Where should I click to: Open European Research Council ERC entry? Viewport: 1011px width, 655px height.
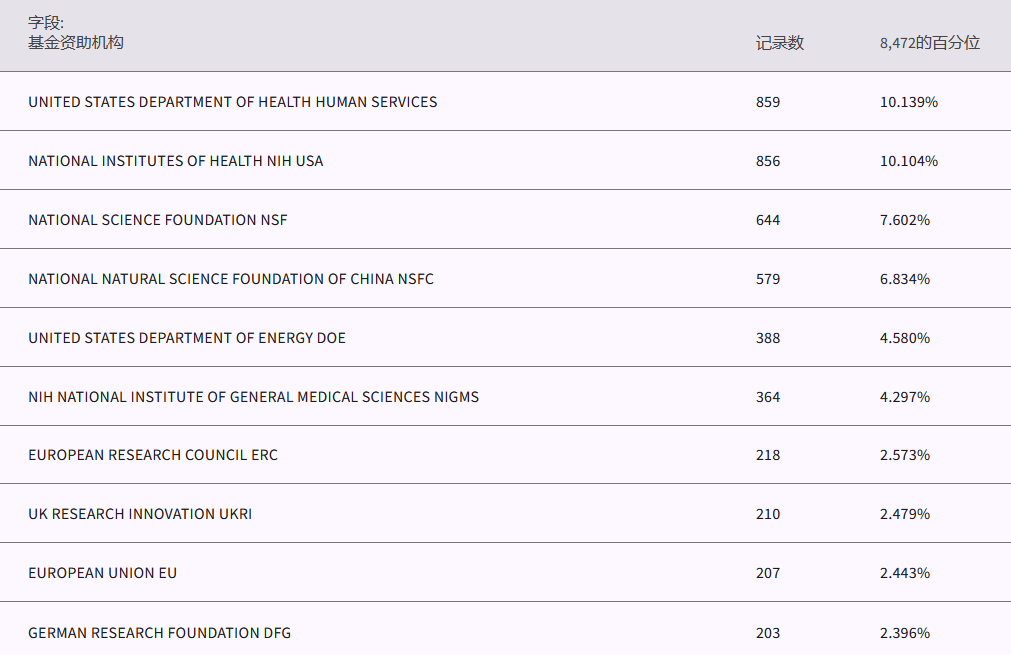[x=153, y=455]
